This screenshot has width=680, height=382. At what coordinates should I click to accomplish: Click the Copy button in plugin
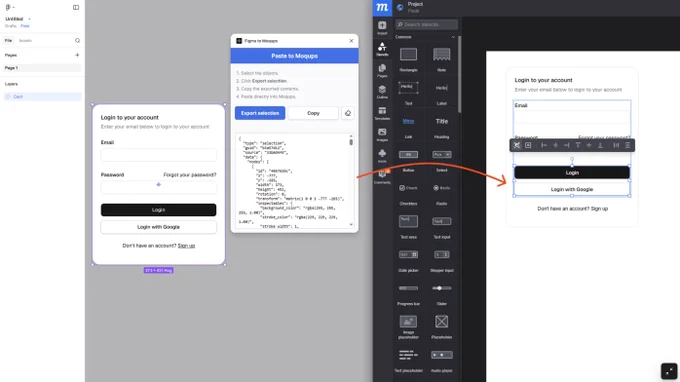313,113
